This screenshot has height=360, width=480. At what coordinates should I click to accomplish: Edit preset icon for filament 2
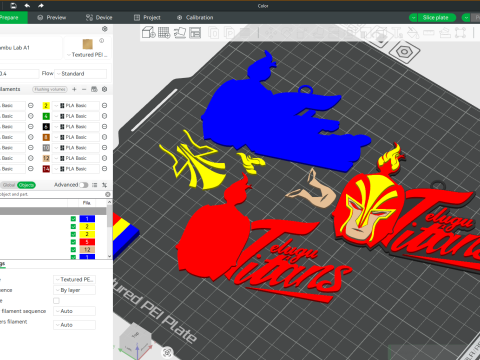[x=104, y=106]
